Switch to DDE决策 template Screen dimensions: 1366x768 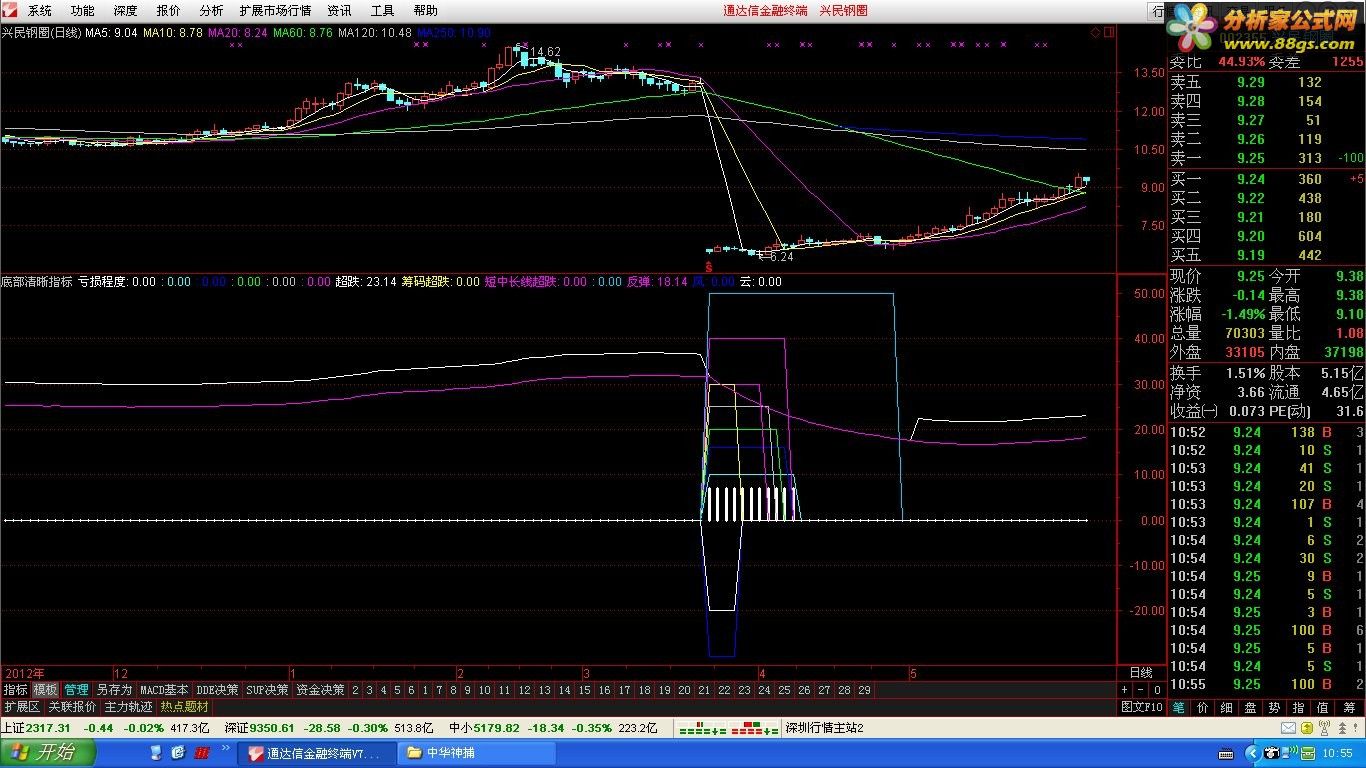click(x=217, y=690)
